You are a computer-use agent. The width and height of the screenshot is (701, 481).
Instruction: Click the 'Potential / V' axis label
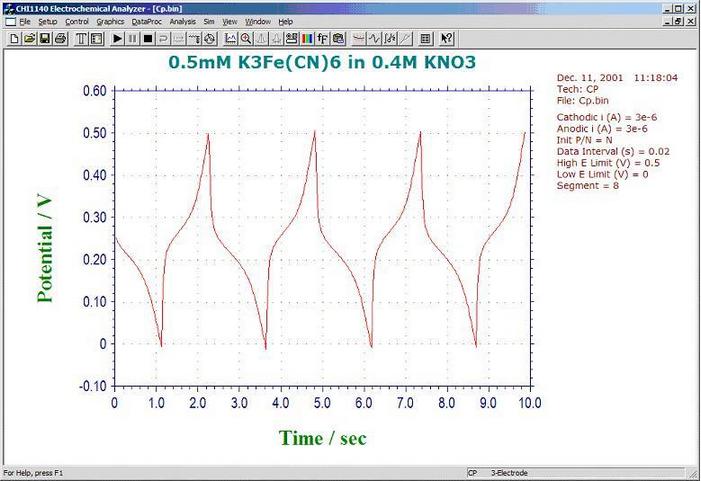[44, 249]
